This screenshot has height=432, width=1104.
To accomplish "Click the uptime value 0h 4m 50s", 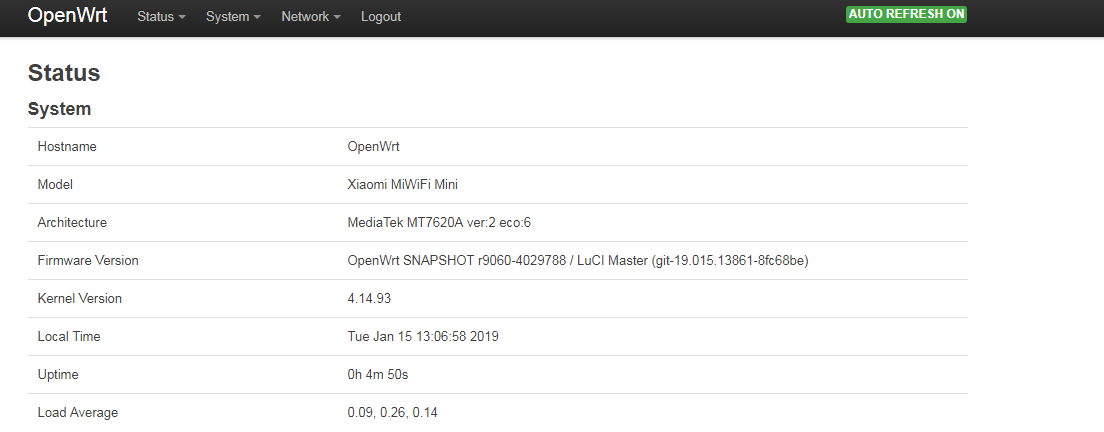I will click(378, 374).
